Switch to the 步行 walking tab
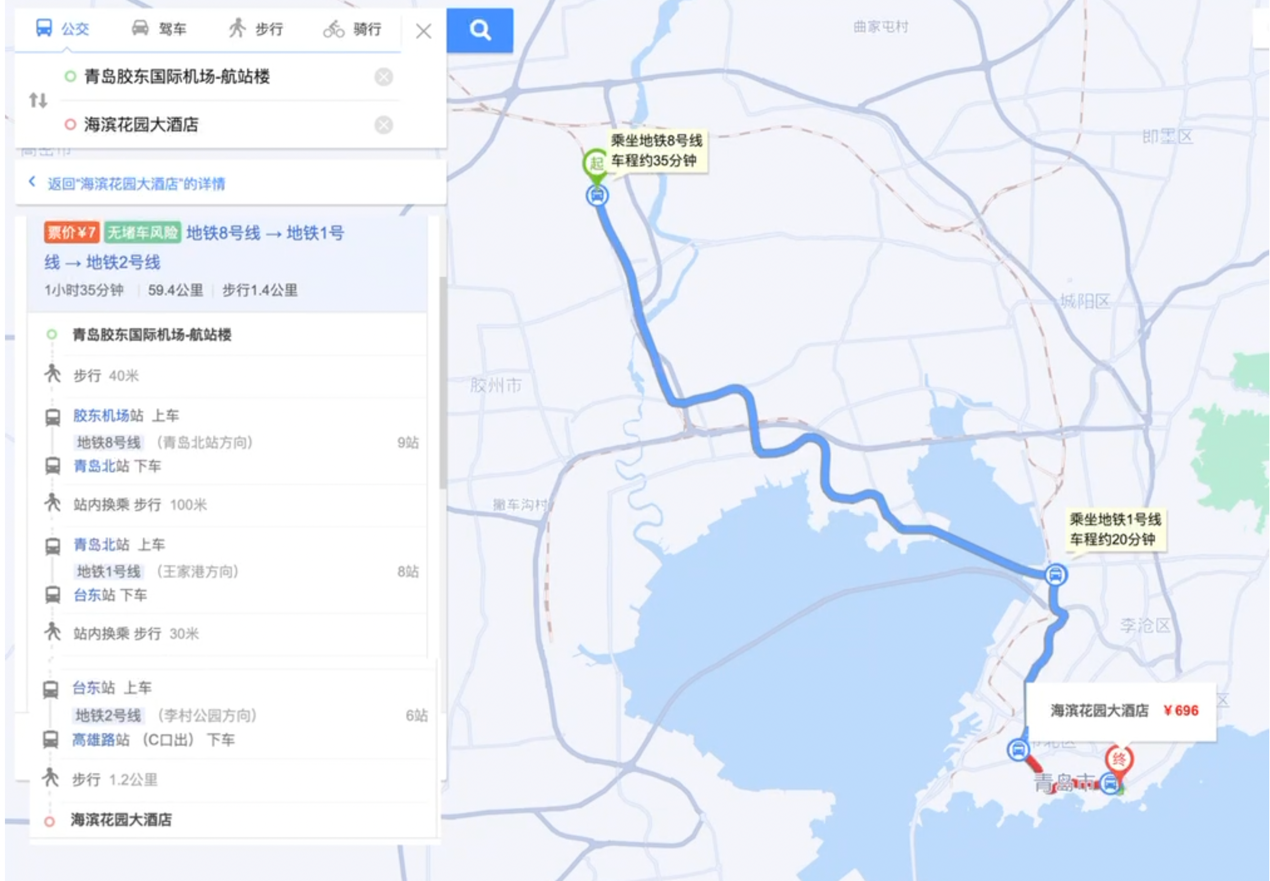The image size is (1270, 881). (255, 29)
